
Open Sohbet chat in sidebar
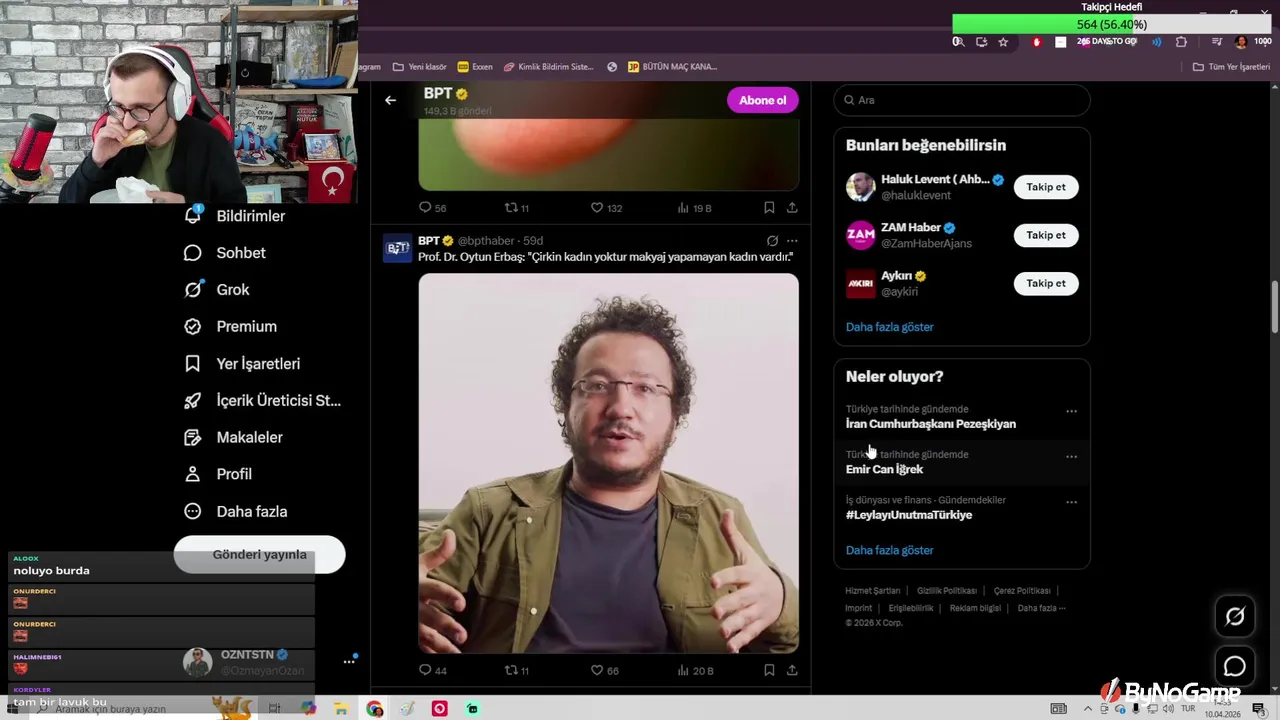point(227,253)
